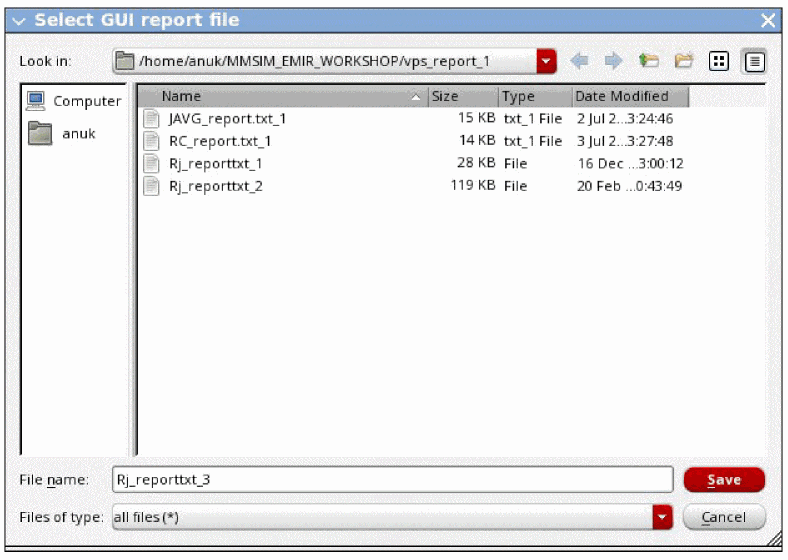Image resolution: width=788 pixels, height=560 pixels.
Task: Click the File name input field
Action: pyautogui.click(x=392, y=480)
